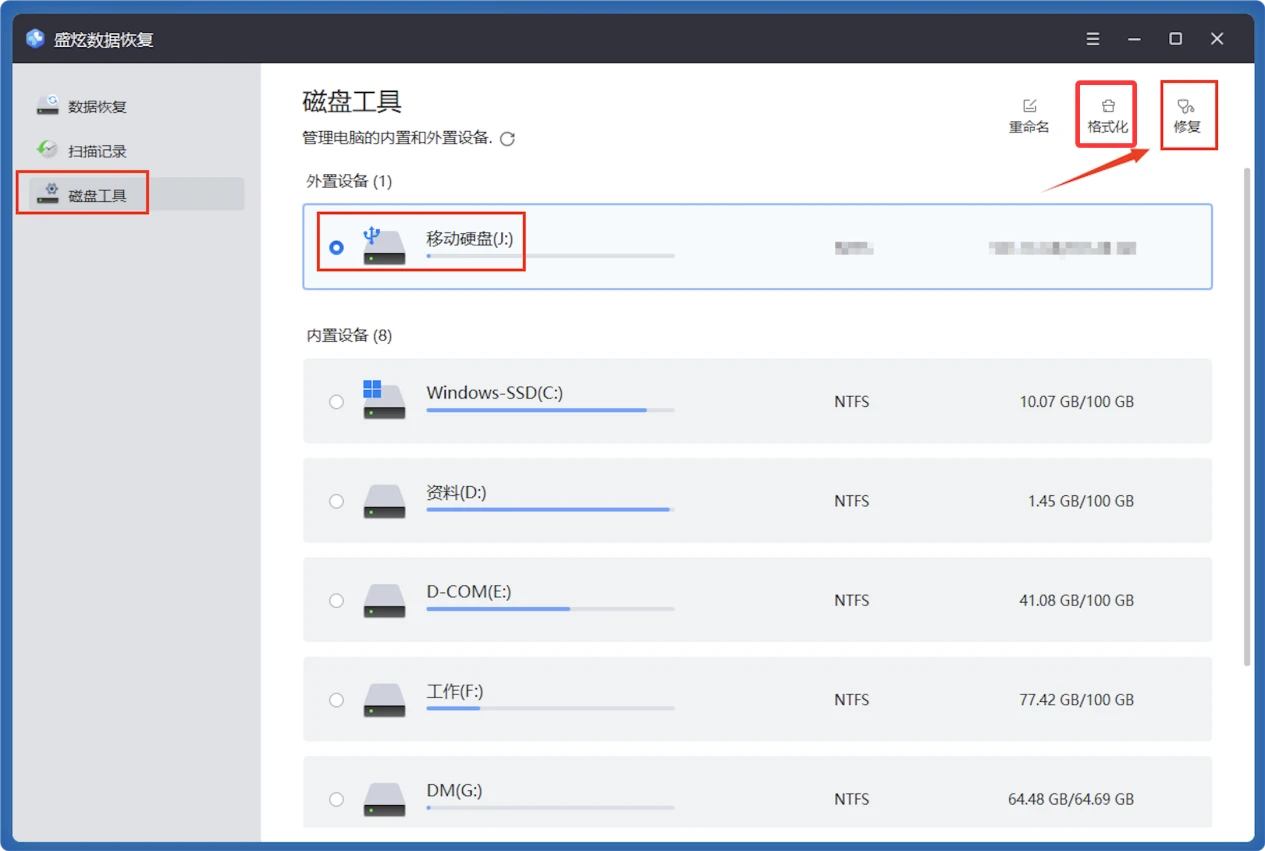Click the 修复 repair button
Screen dimensions: 1265x851
(x=1187, y=116)
